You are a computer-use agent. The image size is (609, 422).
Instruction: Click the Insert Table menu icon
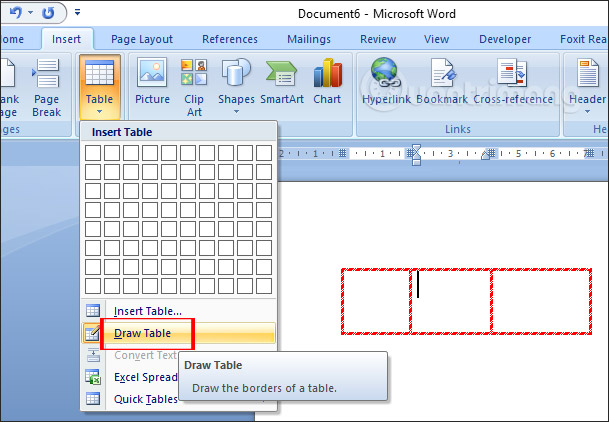coord(93,311)
